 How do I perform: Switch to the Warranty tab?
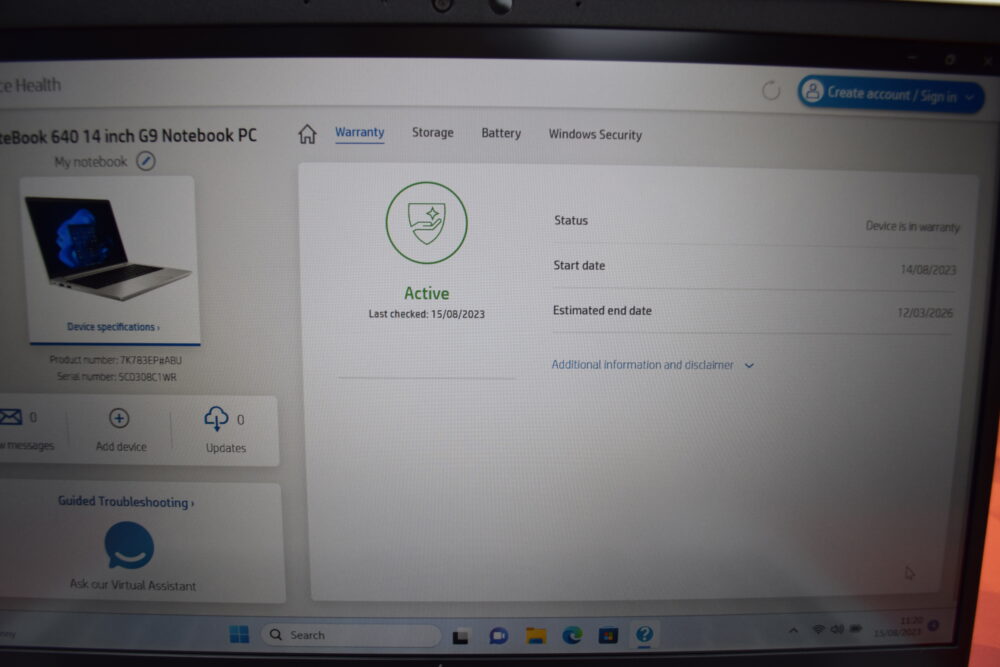pyautogui.click(x=360, y=132)
